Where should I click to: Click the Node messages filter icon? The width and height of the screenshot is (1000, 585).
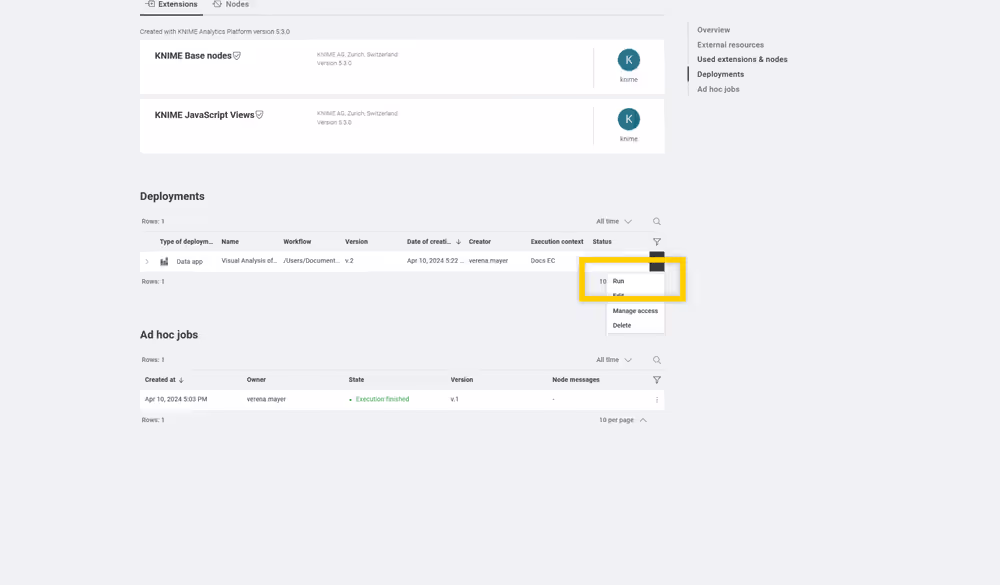pyautogui.click(x=657, y=380)
